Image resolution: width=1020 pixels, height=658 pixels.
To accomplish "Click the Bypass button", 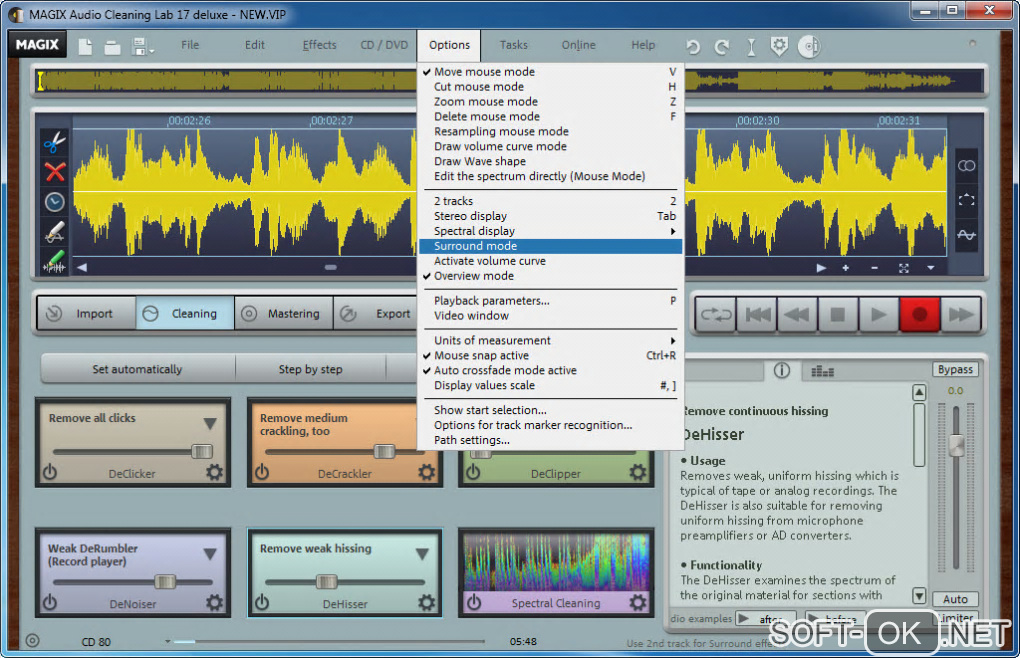I will [x=955, y=370].
